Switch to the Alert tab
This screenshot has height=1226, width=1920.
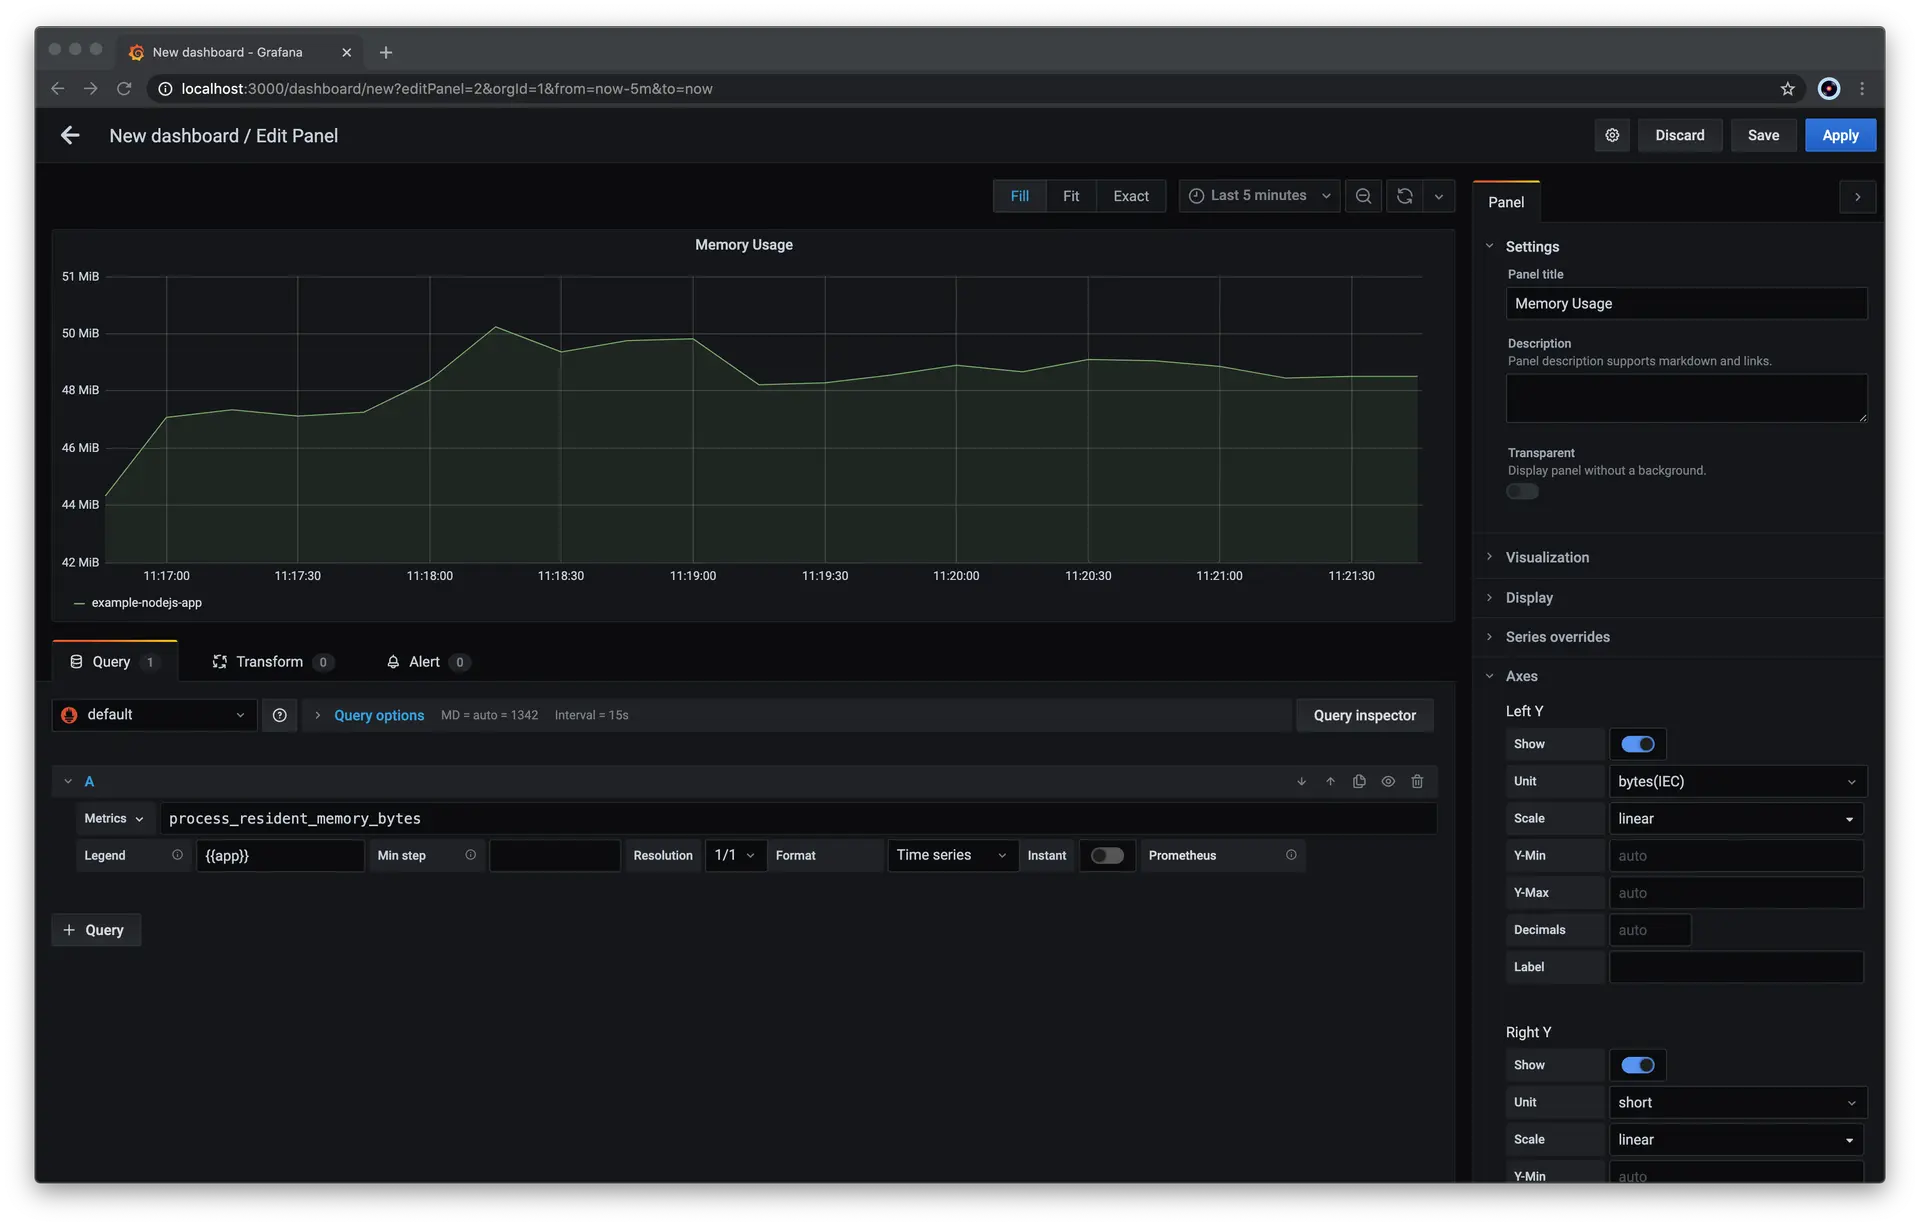pyautogui.click(x=425, y=662)
